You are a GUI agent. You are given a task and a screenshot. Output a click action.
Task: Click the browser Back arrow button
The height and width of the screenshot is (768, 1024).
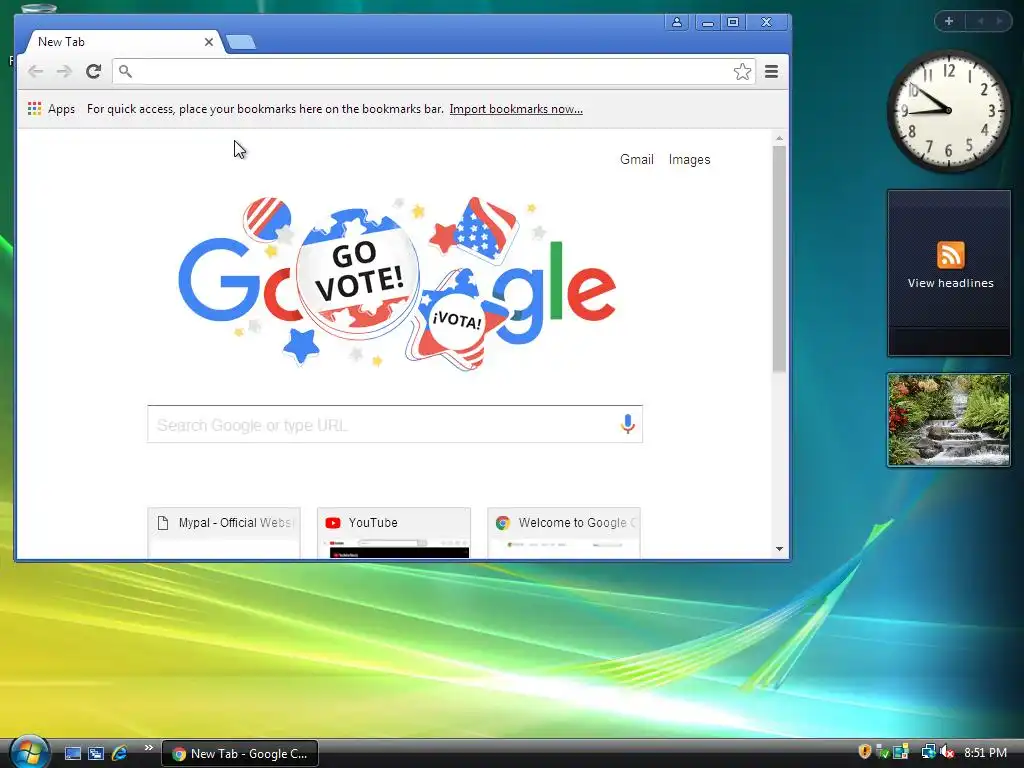tap(36, 71)
